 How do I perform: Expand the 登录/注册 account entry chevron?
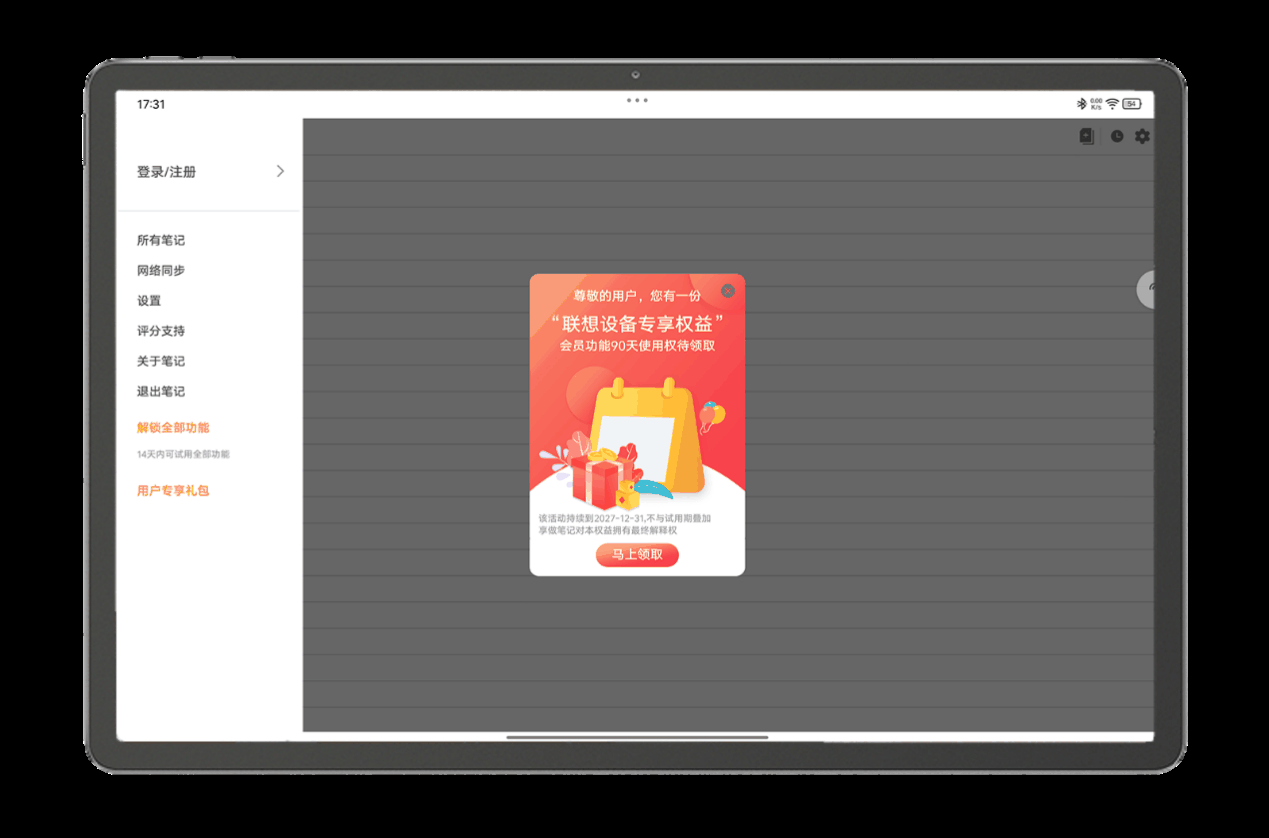click(280, 171)
